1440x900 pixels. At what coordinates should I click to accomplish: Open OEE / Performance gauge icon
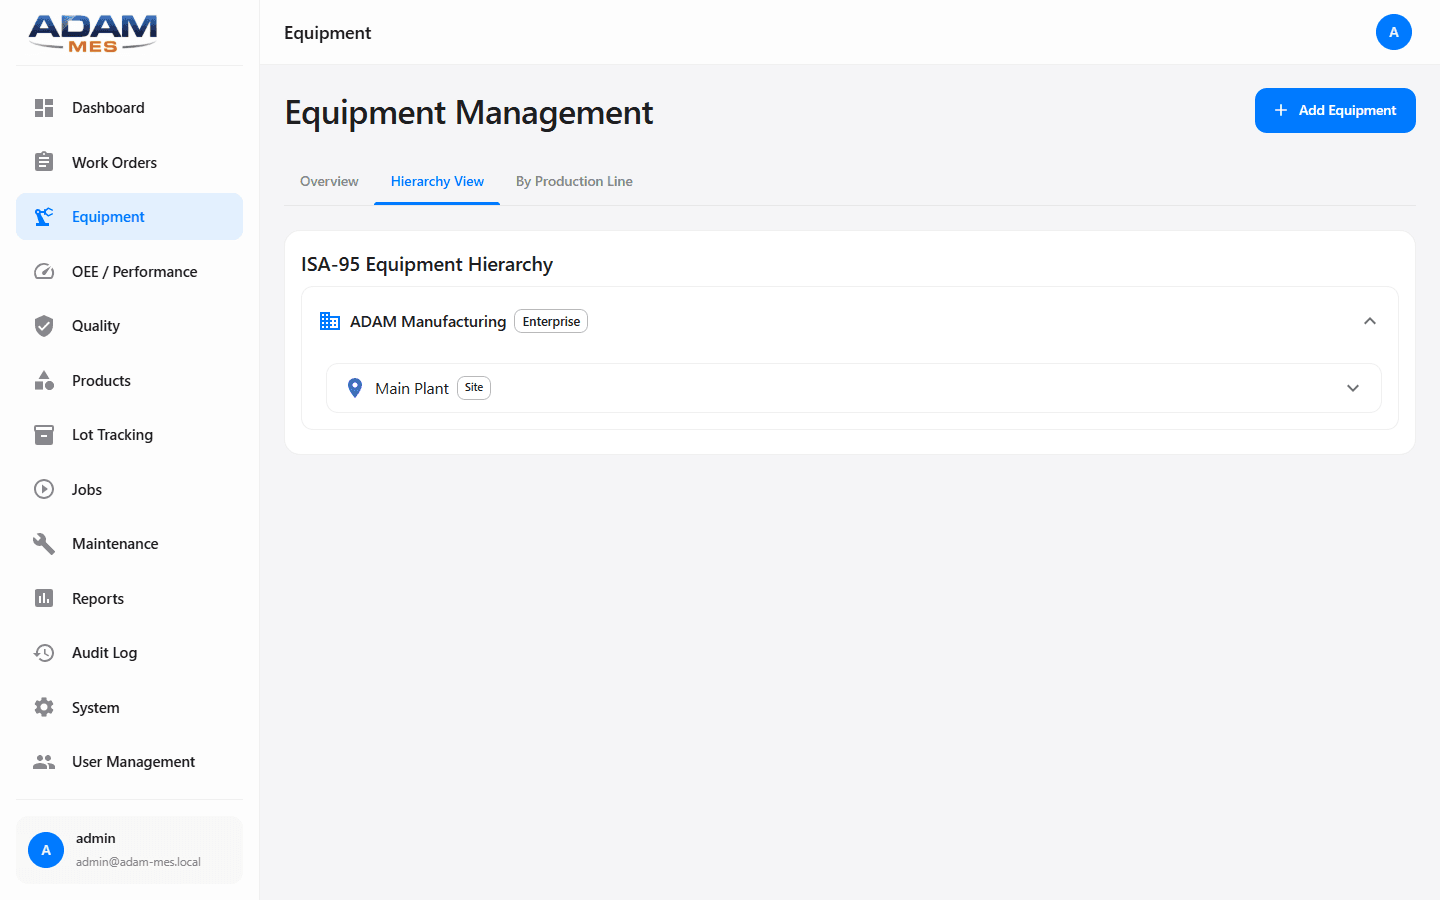pos(44,271)
